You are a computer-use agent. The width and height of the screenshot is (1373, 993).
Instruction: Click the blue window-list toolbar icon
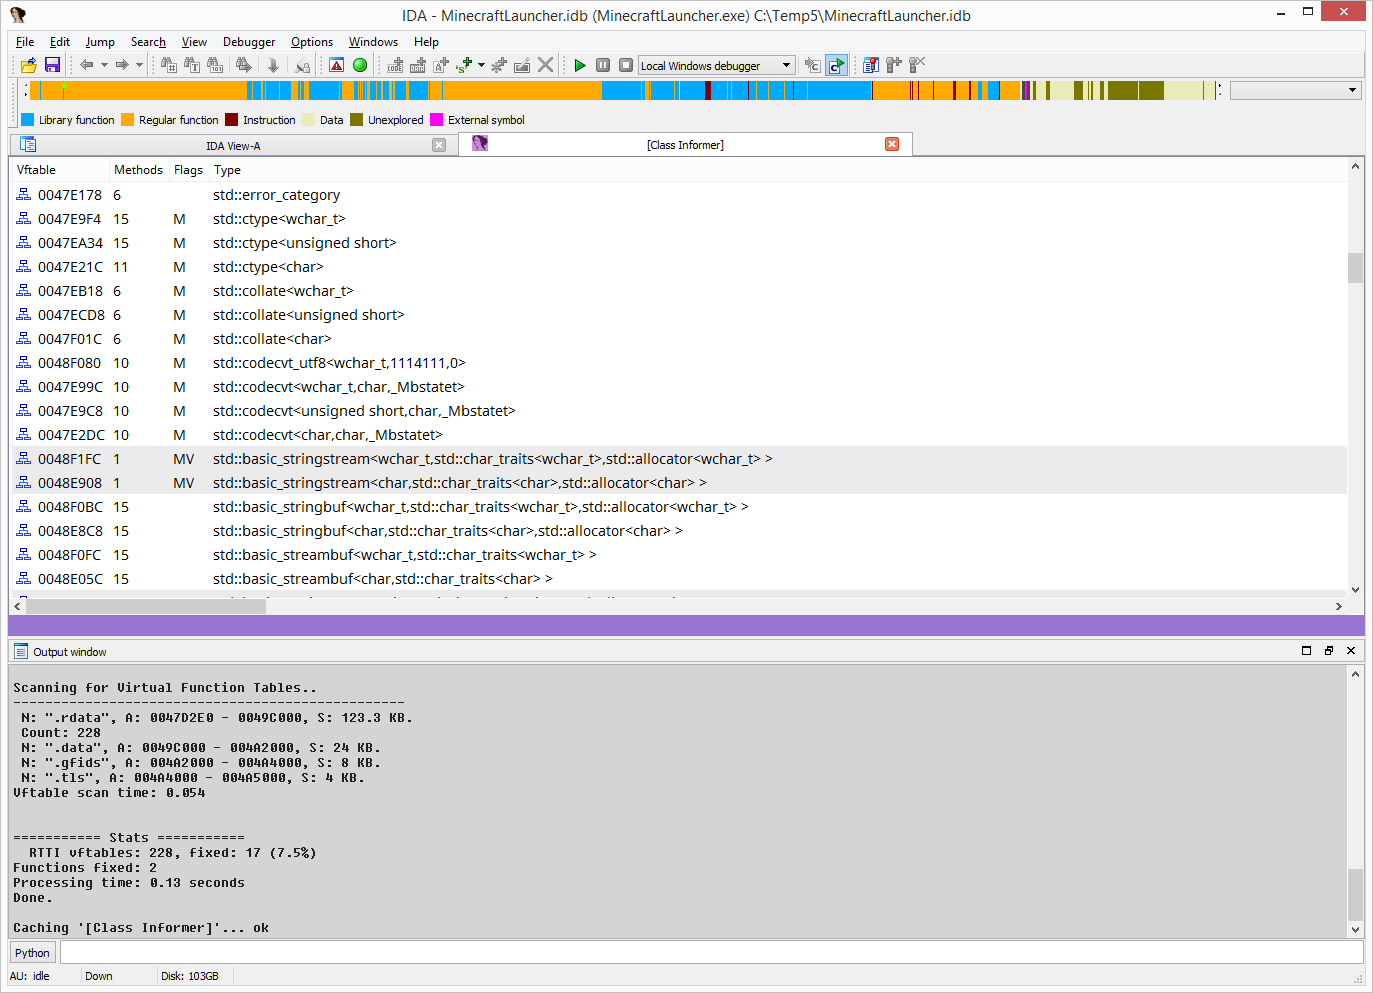(x=871, y=65)
